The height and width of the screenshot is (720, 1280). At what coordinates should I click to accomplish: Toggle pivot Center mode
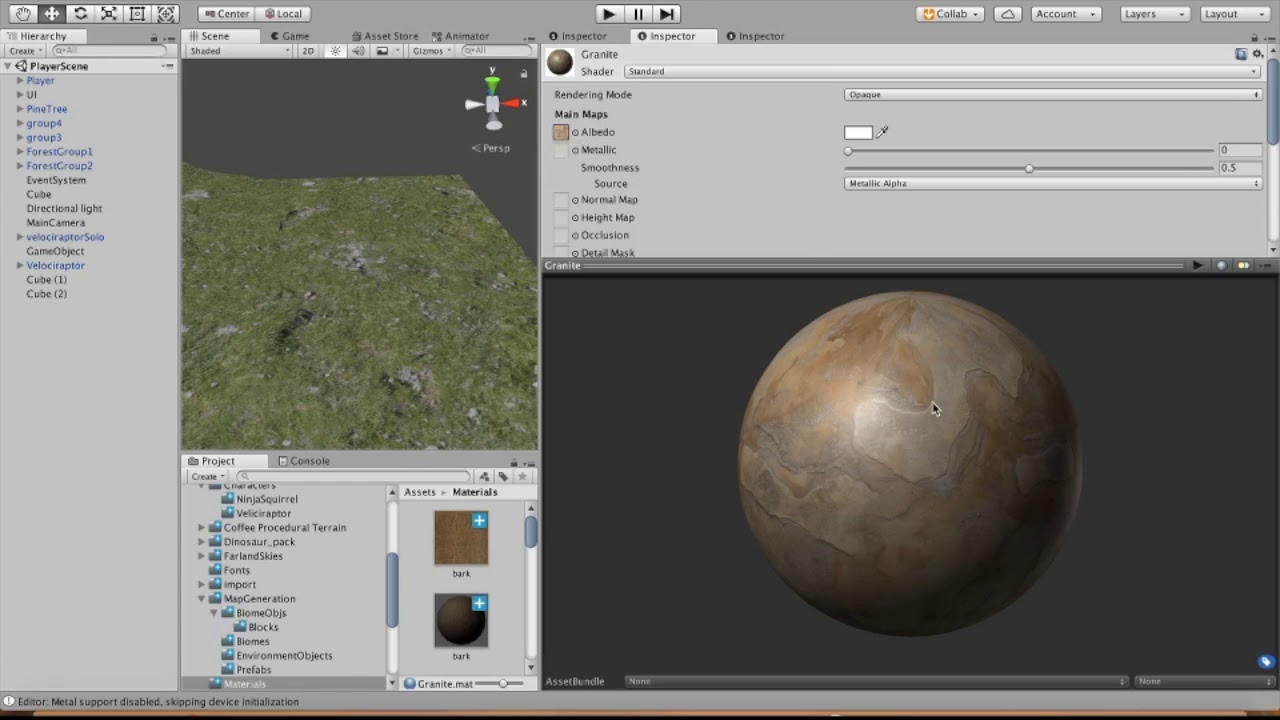(x=225, y=14)
